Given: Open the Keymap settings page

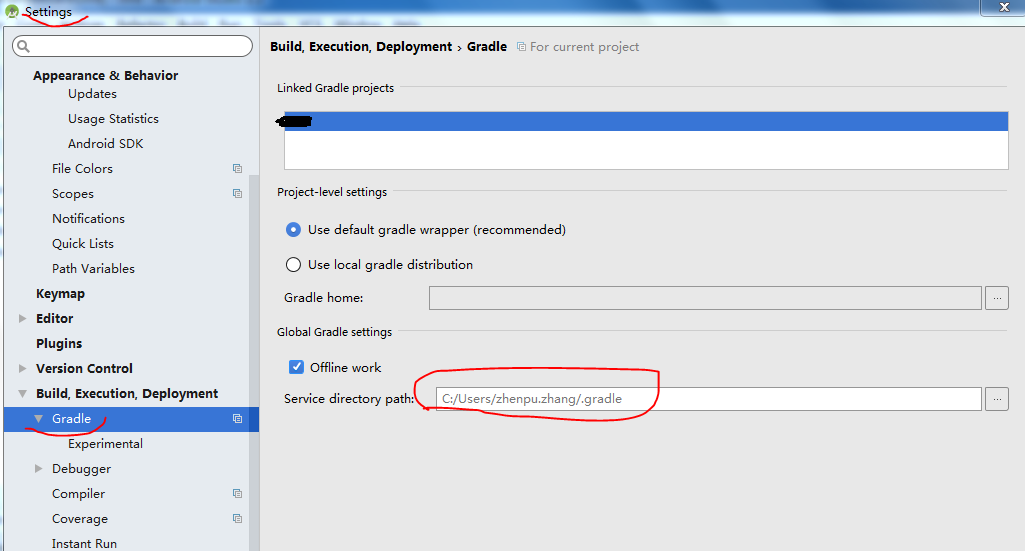Looking at the screenshot, I should 60,294.
